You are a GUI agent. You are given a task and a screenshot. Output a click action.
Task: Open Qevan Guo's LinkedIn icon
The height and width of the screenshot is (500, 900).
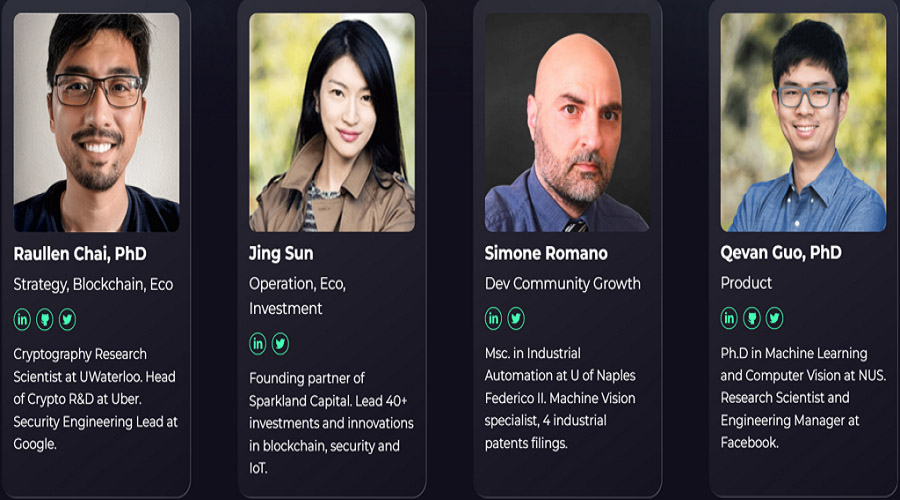click(x=729, y=317)
